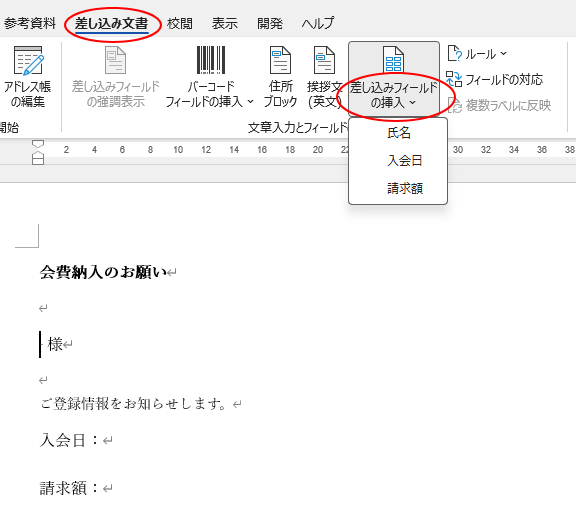Open the ルール dropdown
Image resolution: width=576 pixels, height=516 pixels.
pyautogui.click(x=477, y=54)
